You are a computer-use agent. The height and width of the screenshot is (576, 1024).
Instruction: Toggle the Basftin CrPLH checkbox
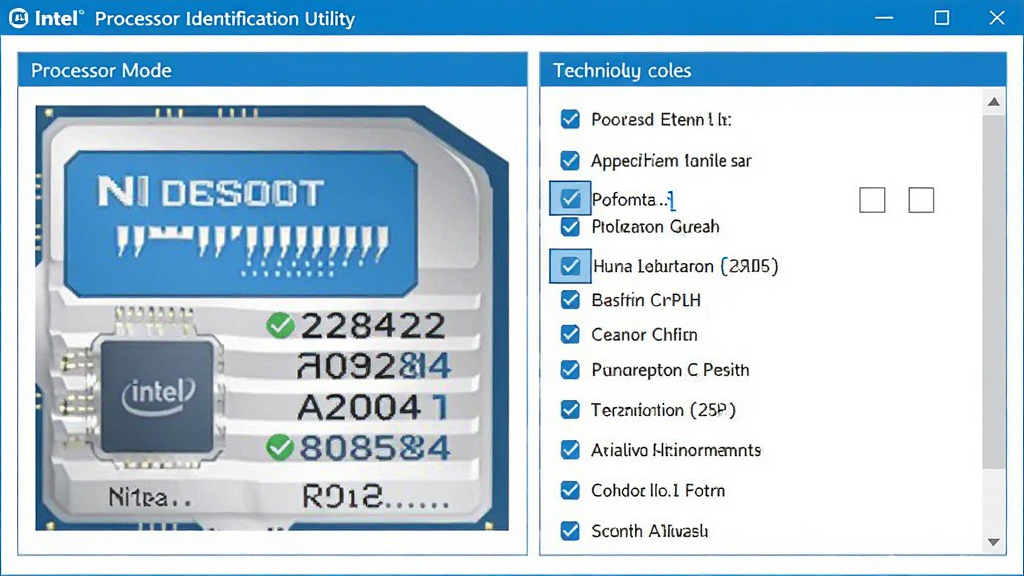(570, 300)
